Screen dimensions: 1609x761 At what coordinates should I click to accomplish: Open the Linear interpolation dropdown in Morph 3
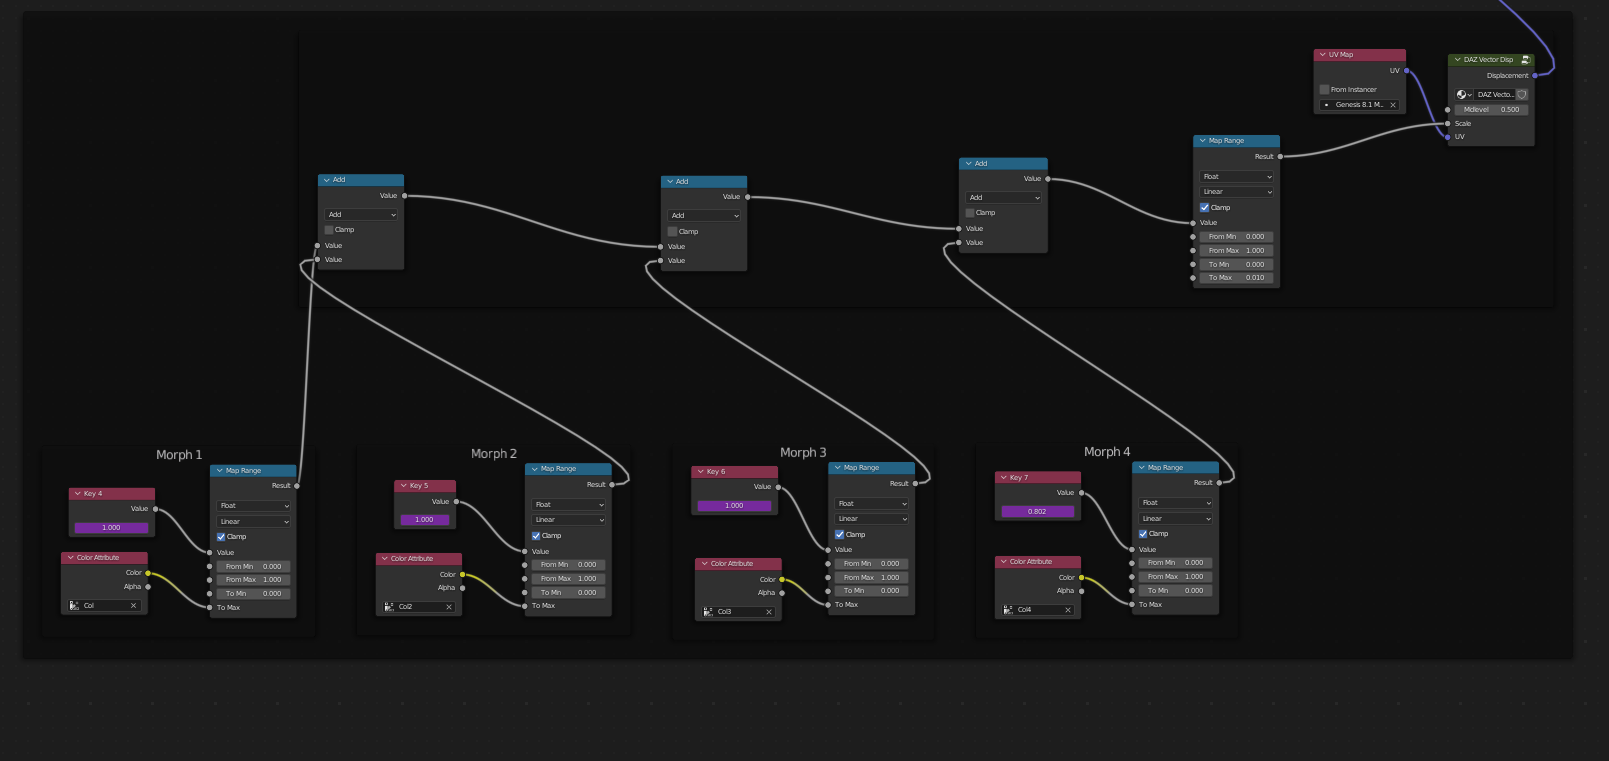pyautogui.click(x=872, y=519)
